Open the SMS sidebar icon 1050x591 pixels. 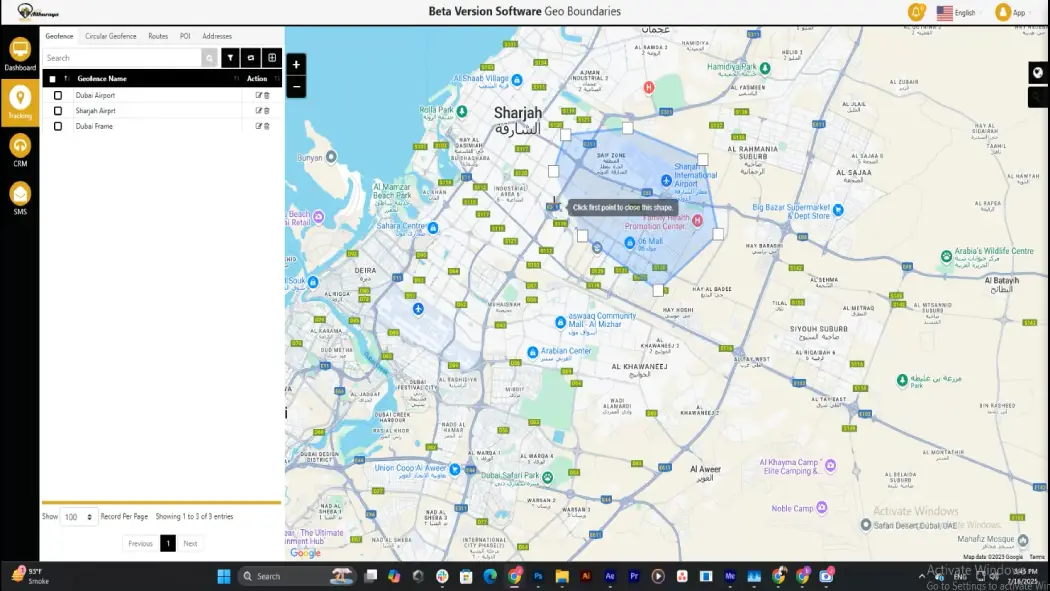click(x=20, y=199)
